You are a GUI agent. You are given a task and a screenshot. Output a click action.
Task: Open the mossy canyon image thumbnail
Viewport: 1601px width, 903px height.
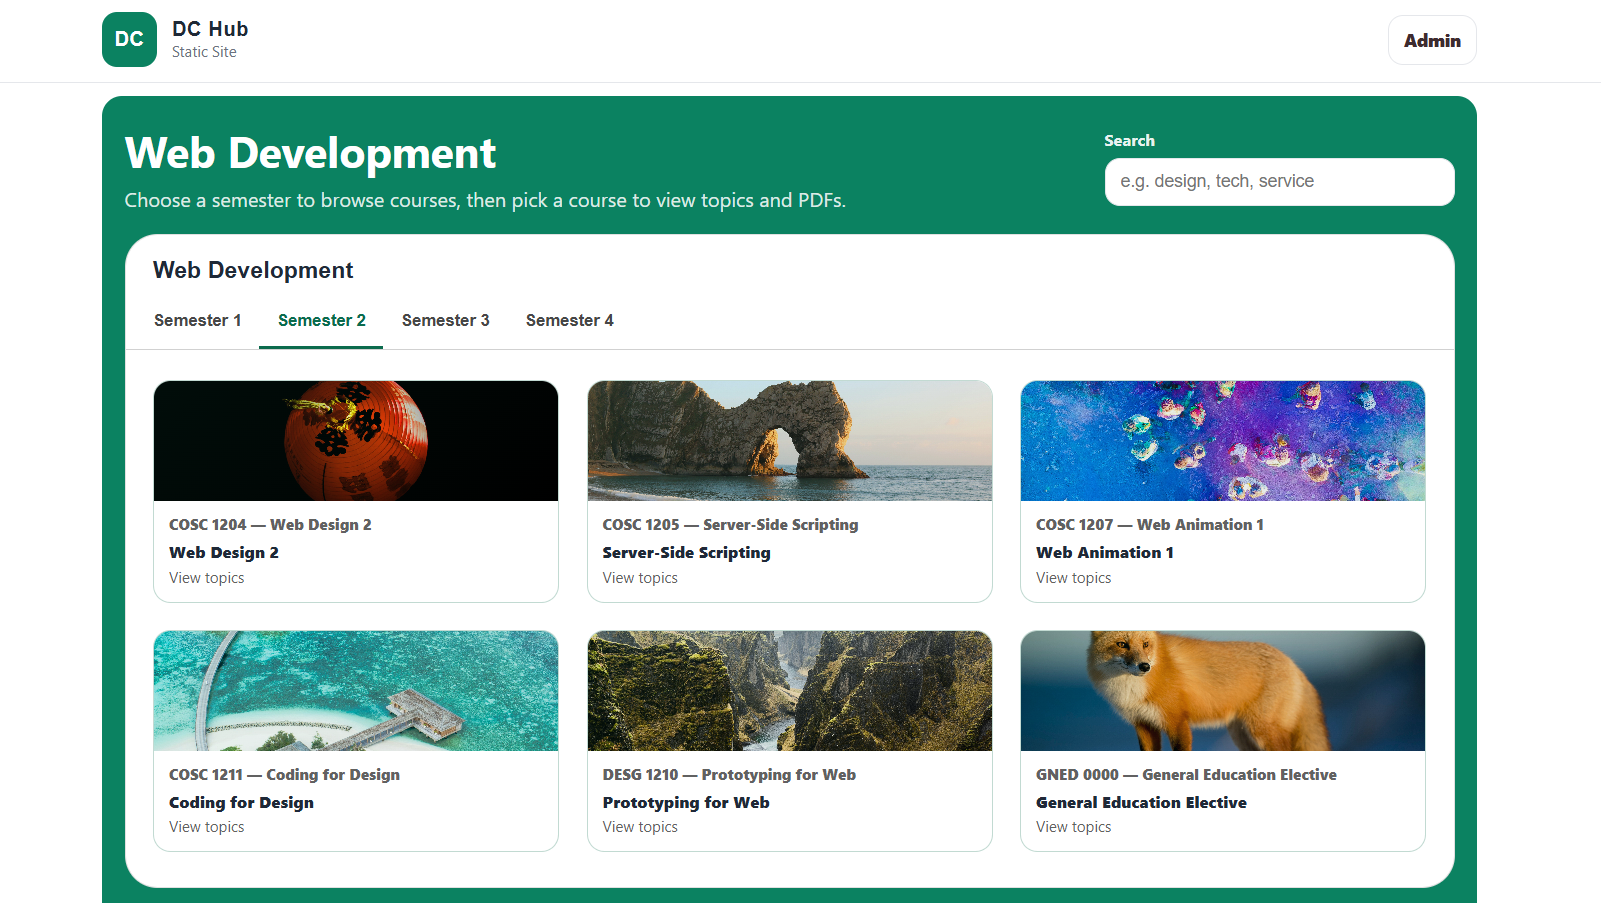point(789,691)
